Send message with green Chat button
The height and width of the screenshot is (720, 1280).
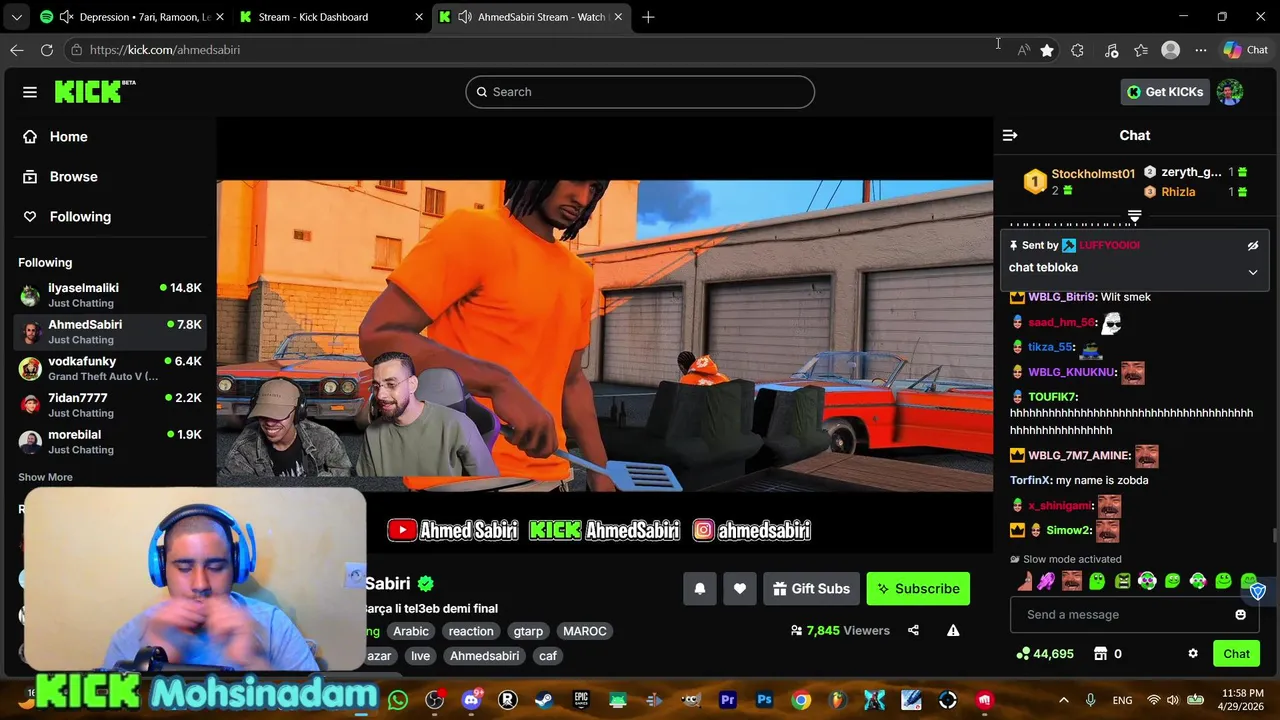pos(1236,654)
